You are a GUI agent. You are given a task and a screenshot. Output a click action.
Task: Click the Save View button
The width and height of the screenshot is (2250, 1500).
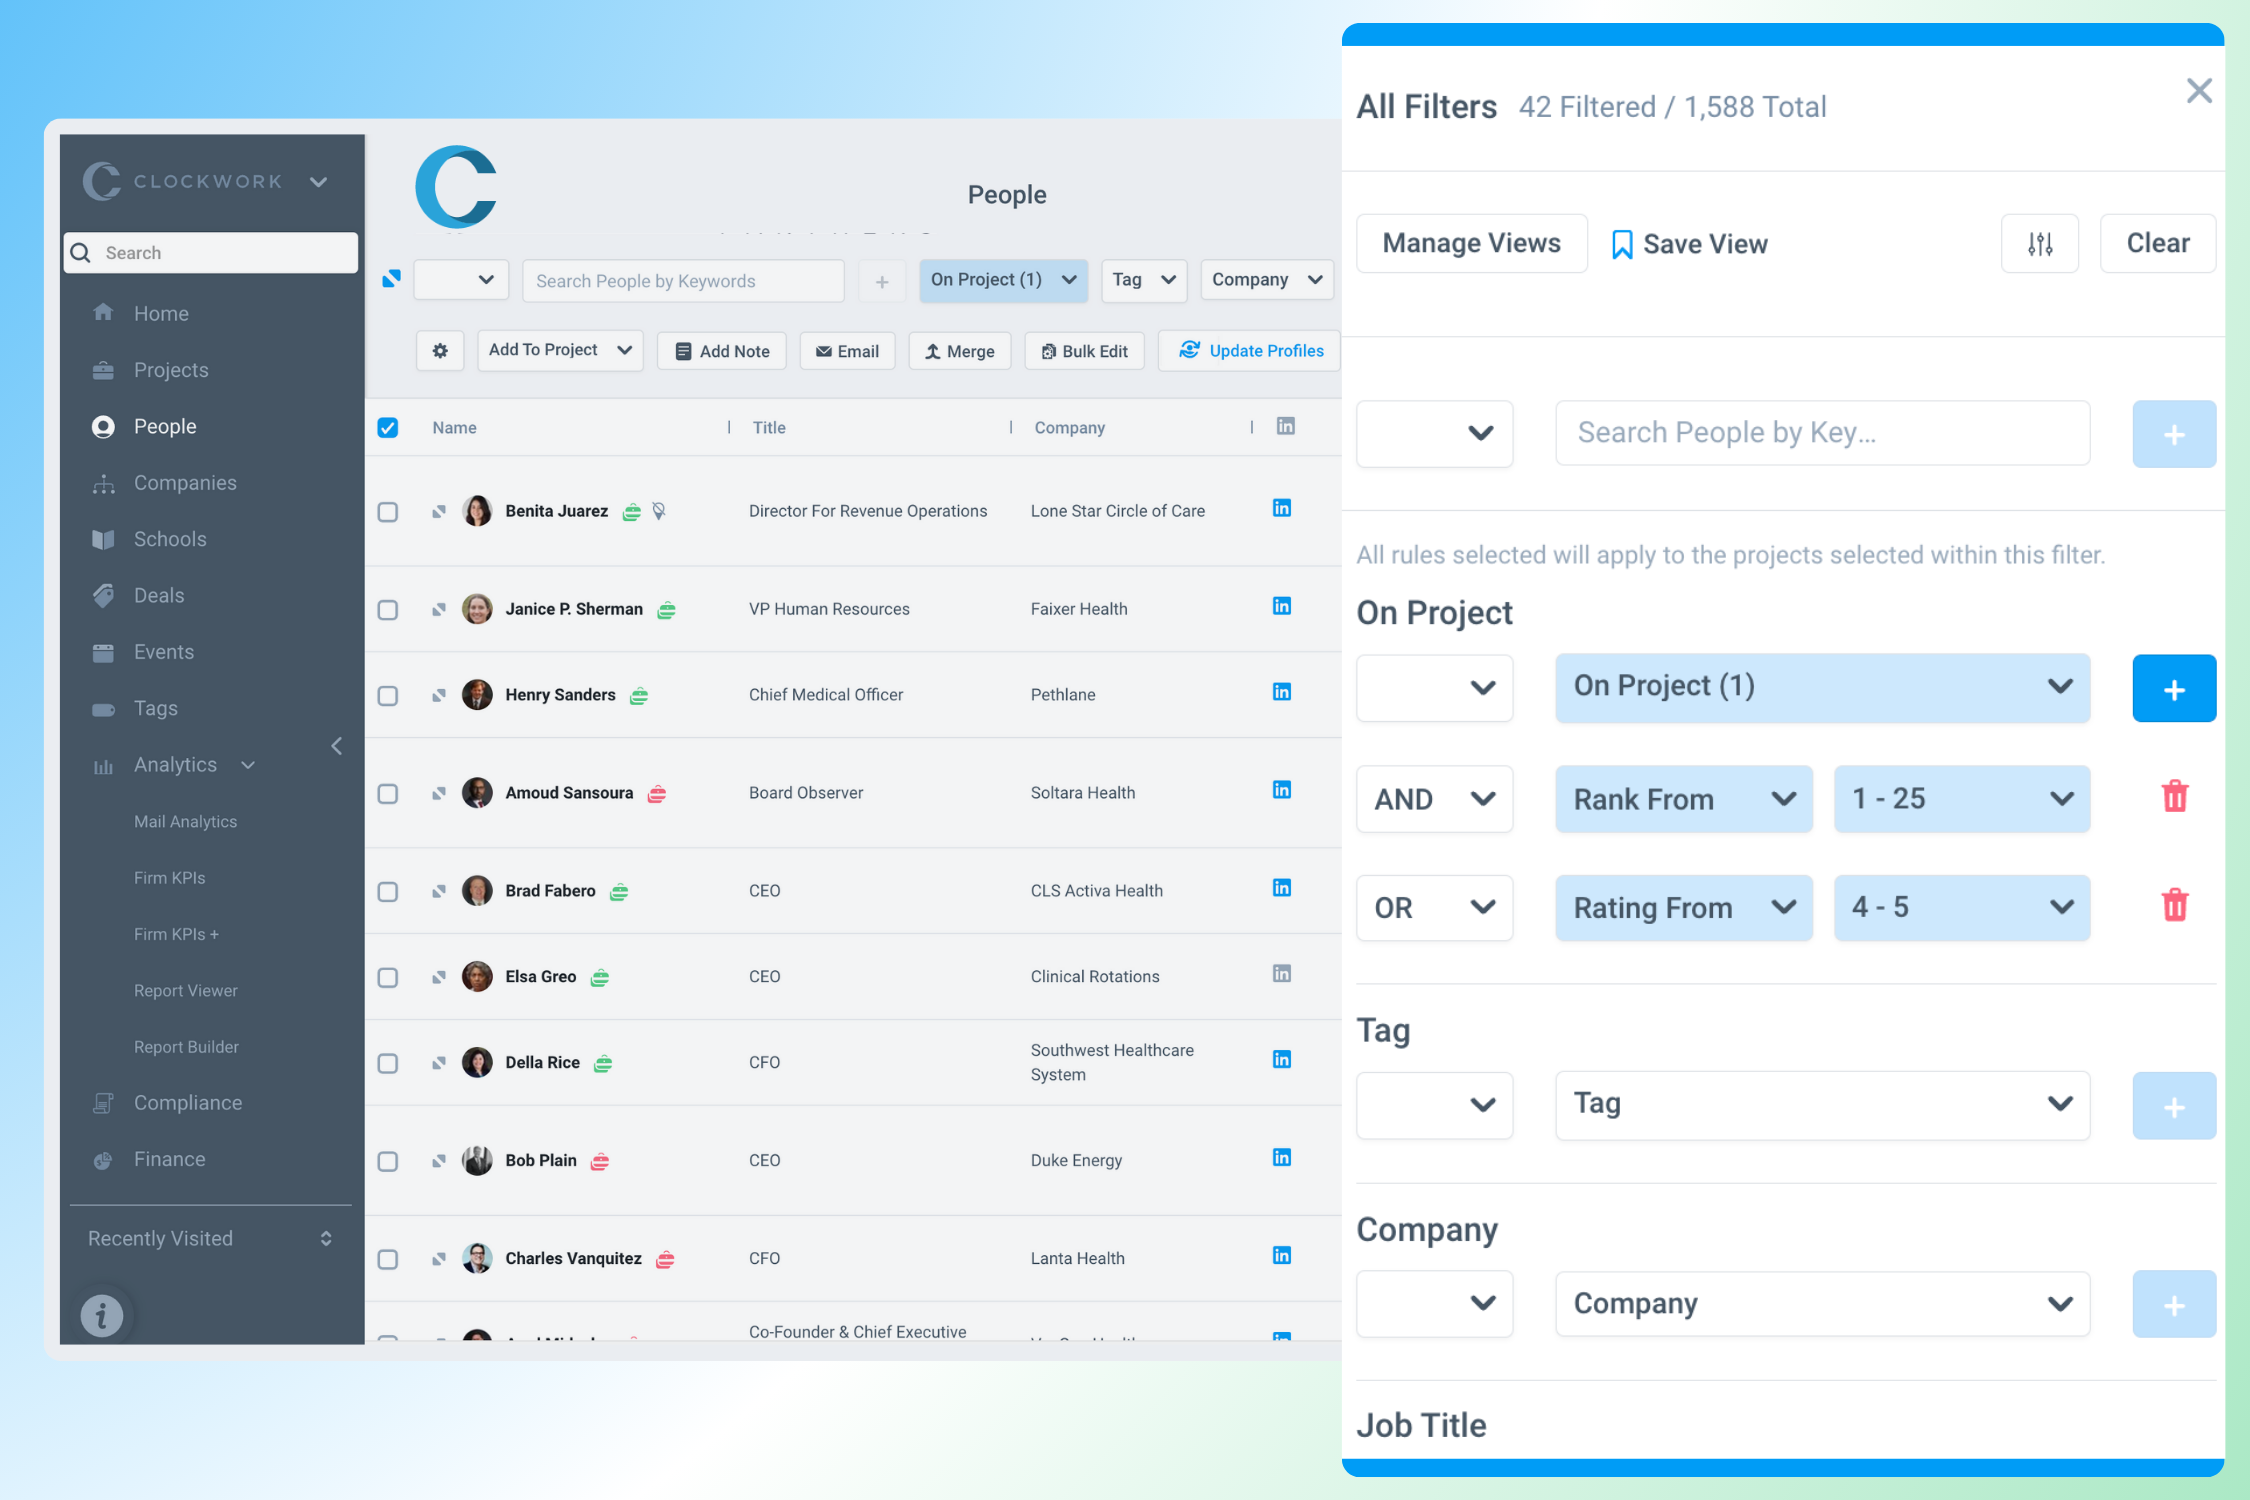(1686, 244)
